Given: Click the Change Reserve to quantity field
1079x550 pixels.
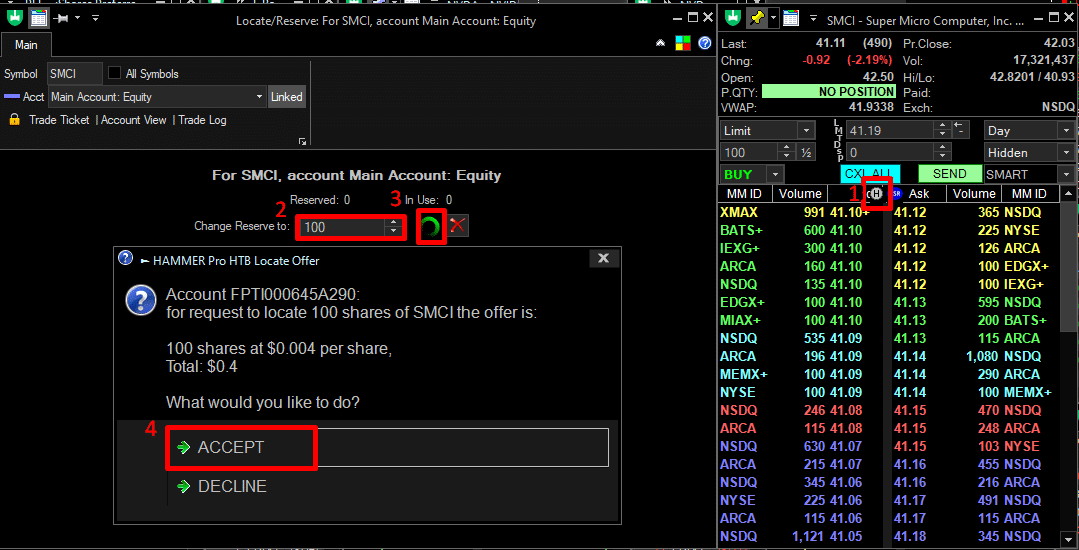Looking at the screenshot, I should pyautogui.click(x=342, y=227).
